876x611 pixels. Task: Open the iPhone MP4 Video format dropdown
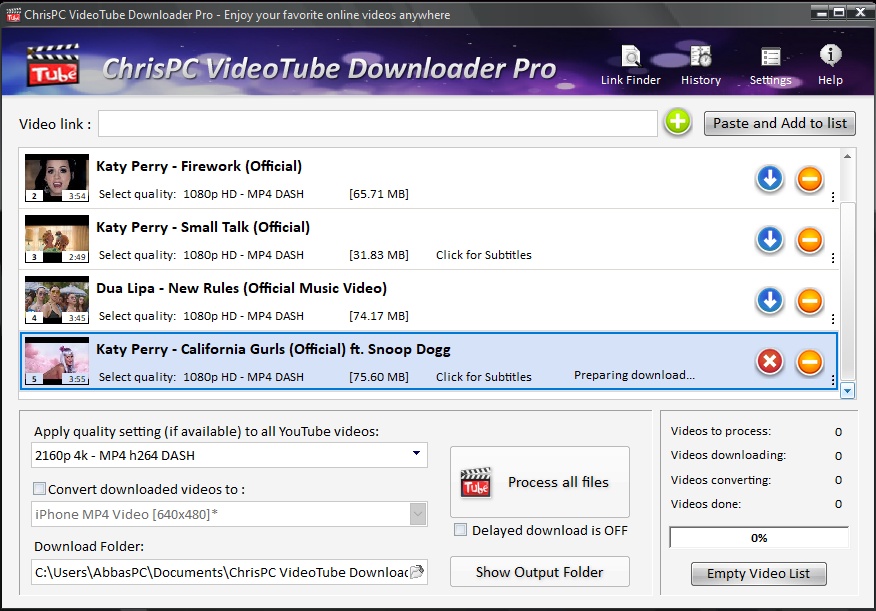[x=418, y=514]
